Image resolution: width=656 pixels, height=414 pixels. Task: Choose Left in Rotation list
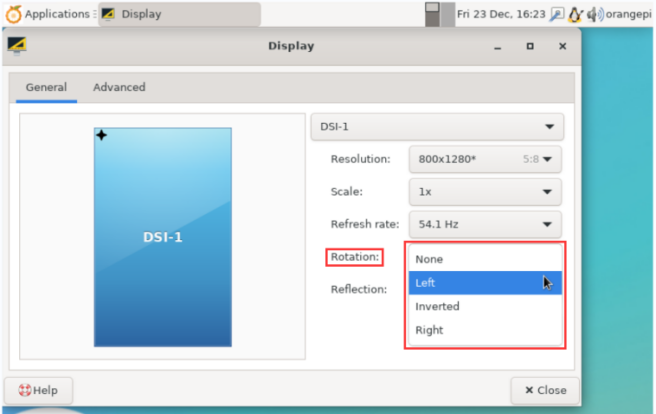(x=485, y=283)
